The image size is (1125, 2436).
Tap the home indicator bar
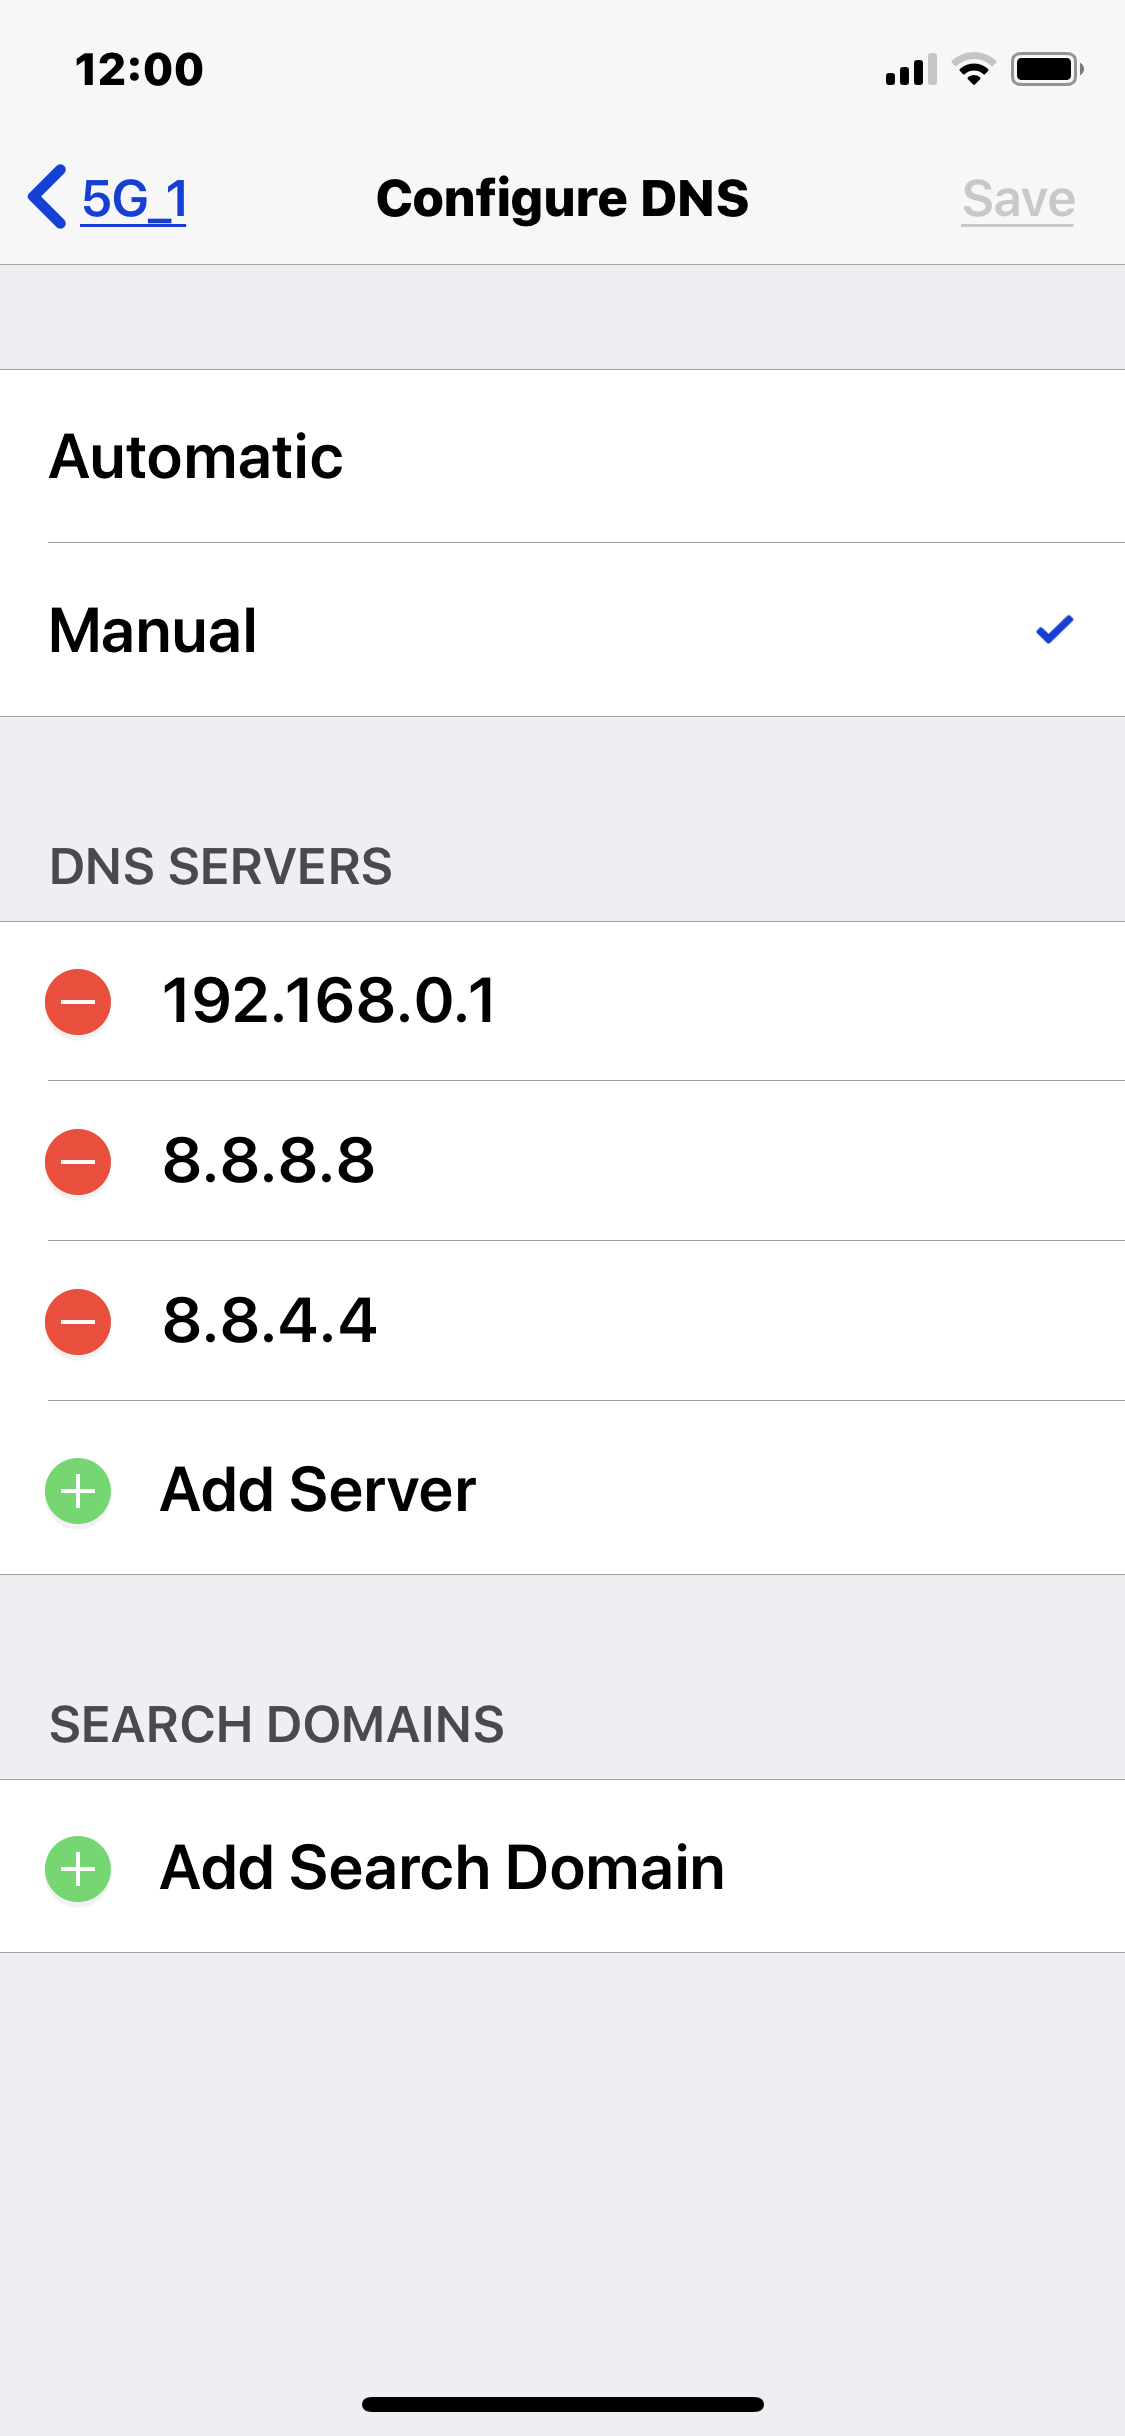563,2404
